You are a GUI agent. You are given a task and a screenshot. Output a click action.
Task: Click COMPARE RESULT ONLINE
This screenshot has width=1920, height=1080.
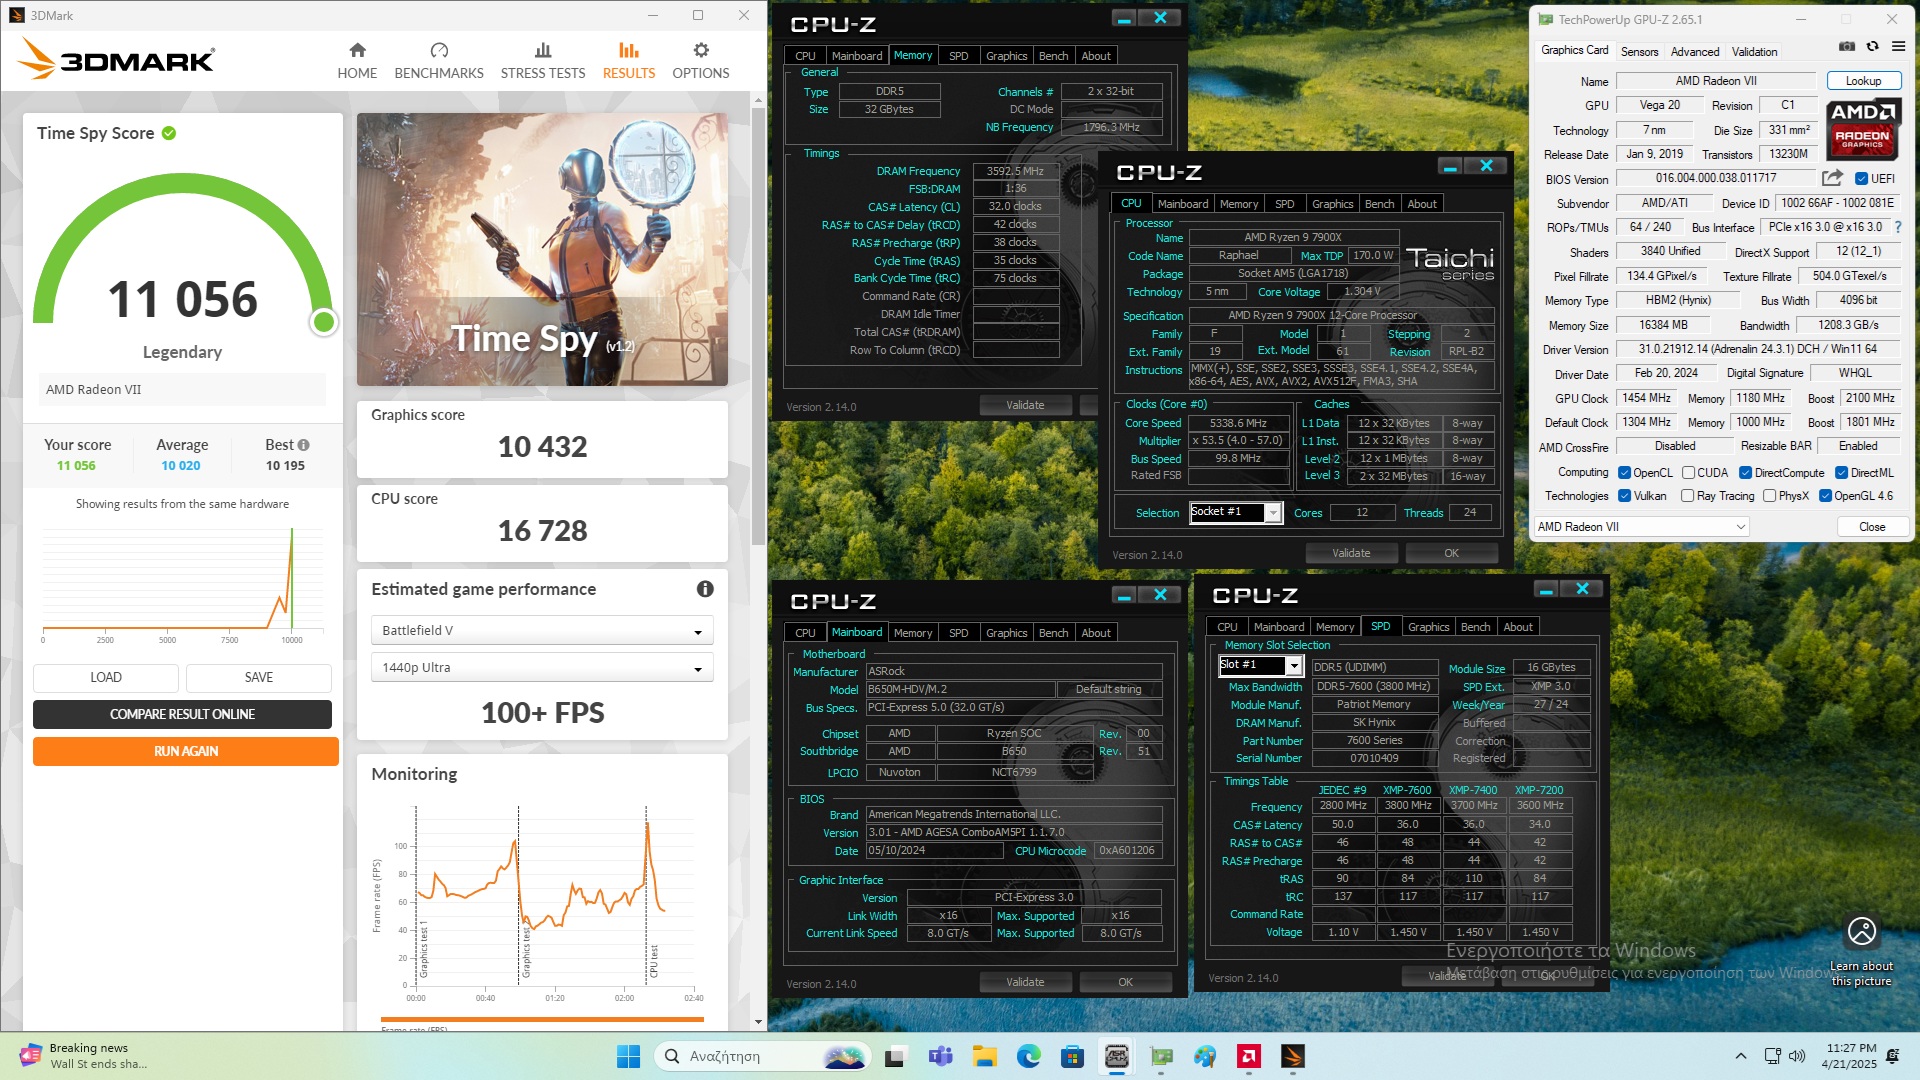182,714
